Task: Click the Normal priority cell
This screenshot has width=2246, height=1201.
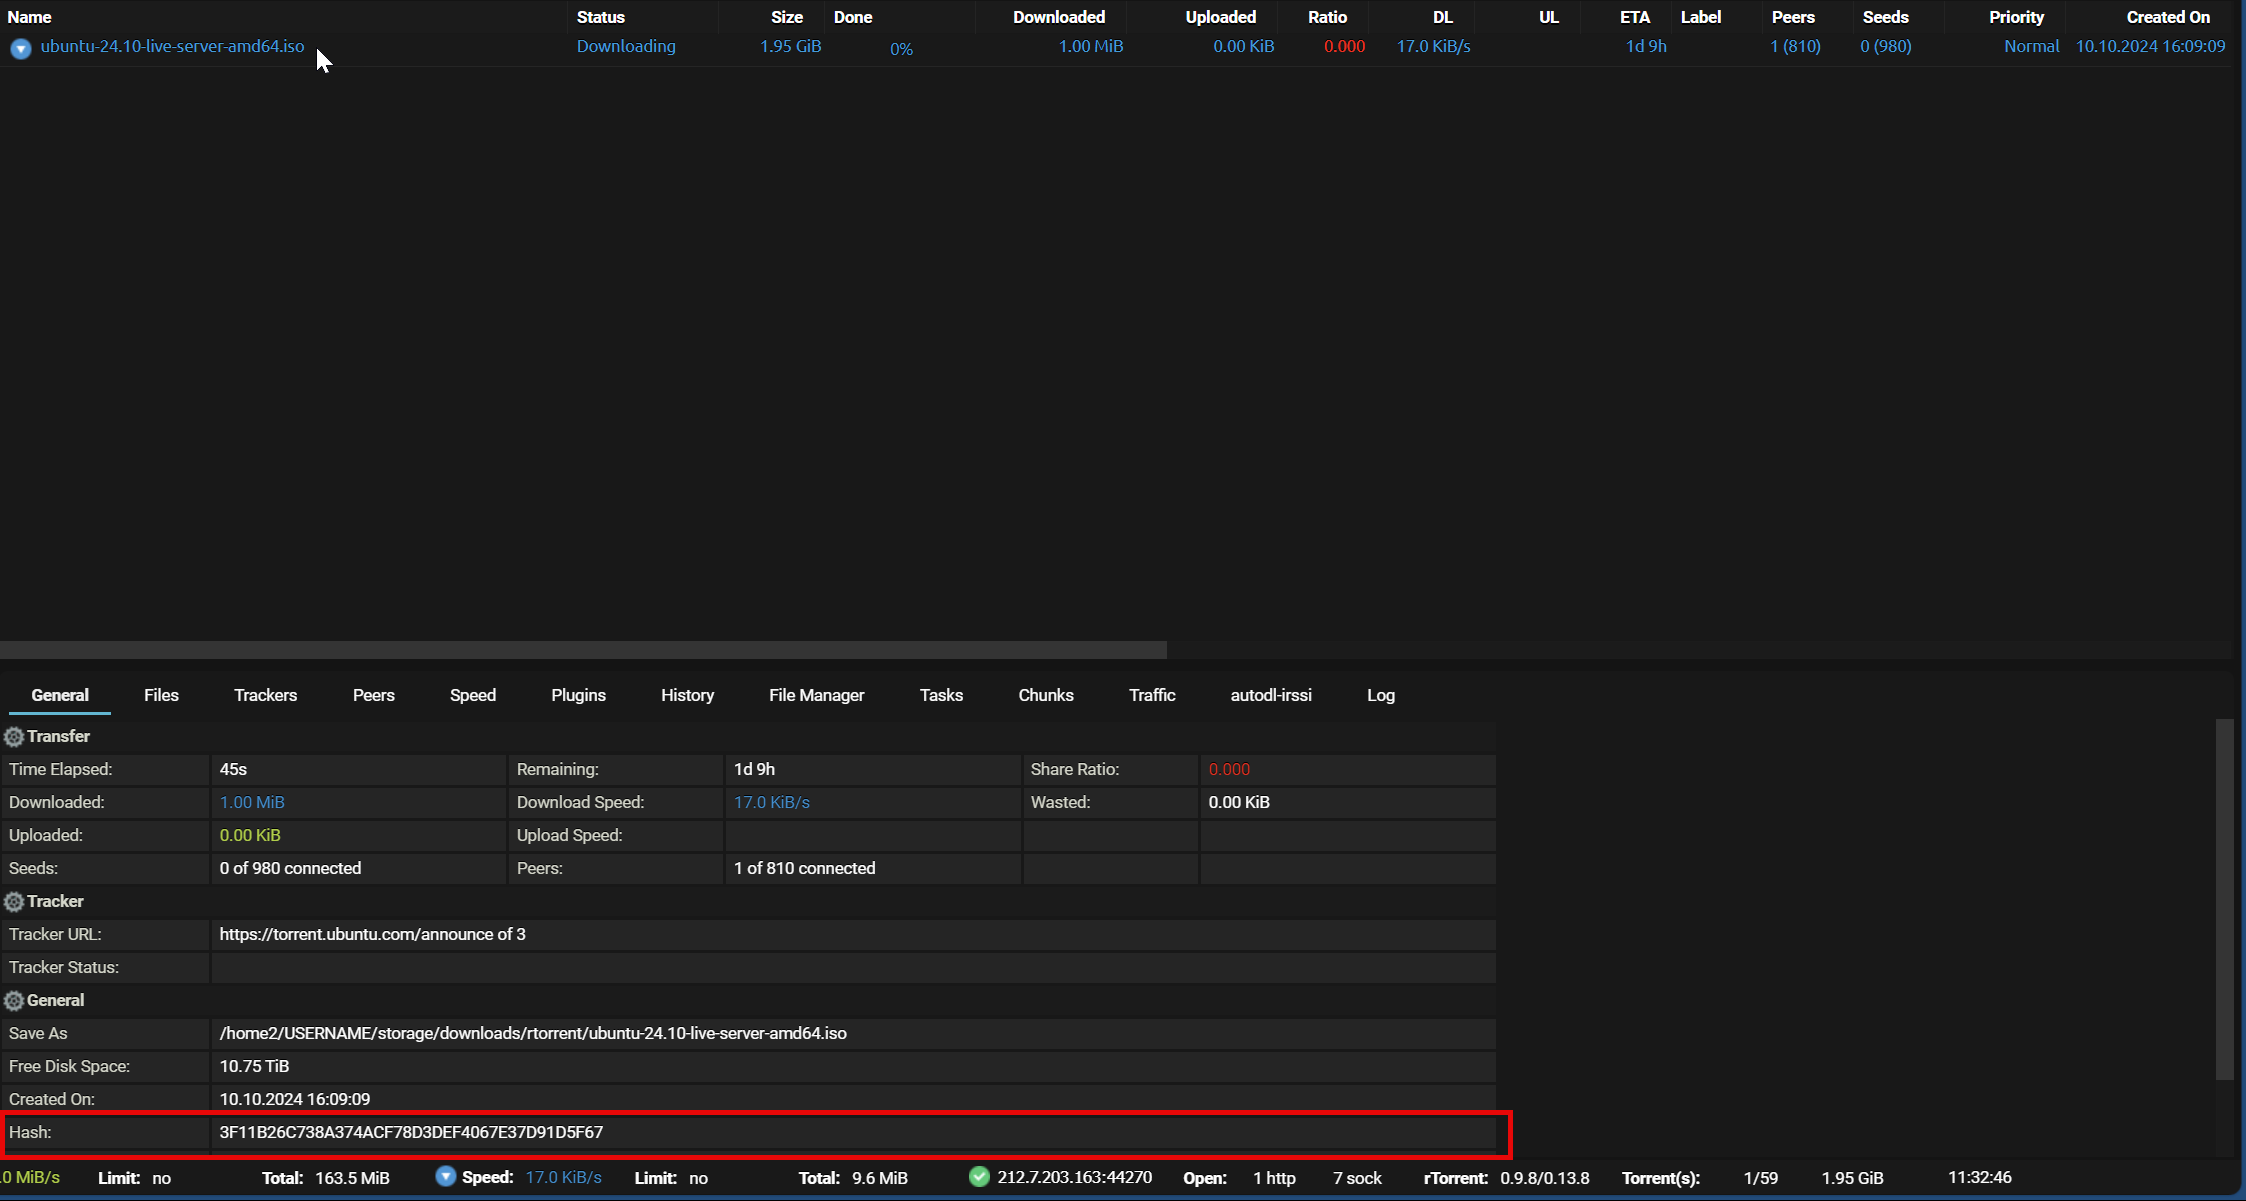Action: point(2031,47)
